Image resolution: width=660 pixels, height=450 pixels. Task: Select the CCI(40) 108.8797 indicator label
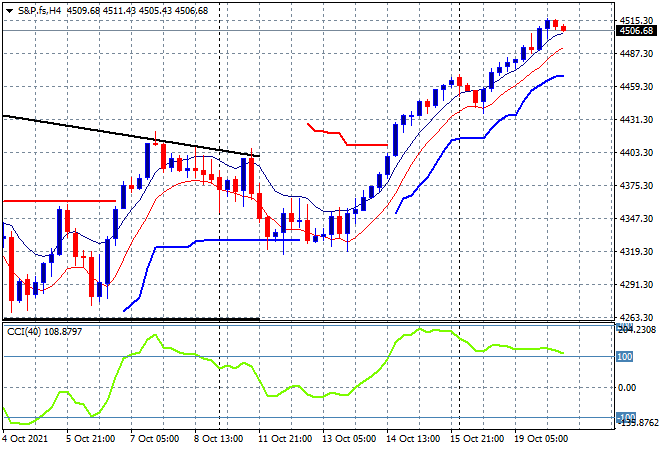[x=45, y=332]
